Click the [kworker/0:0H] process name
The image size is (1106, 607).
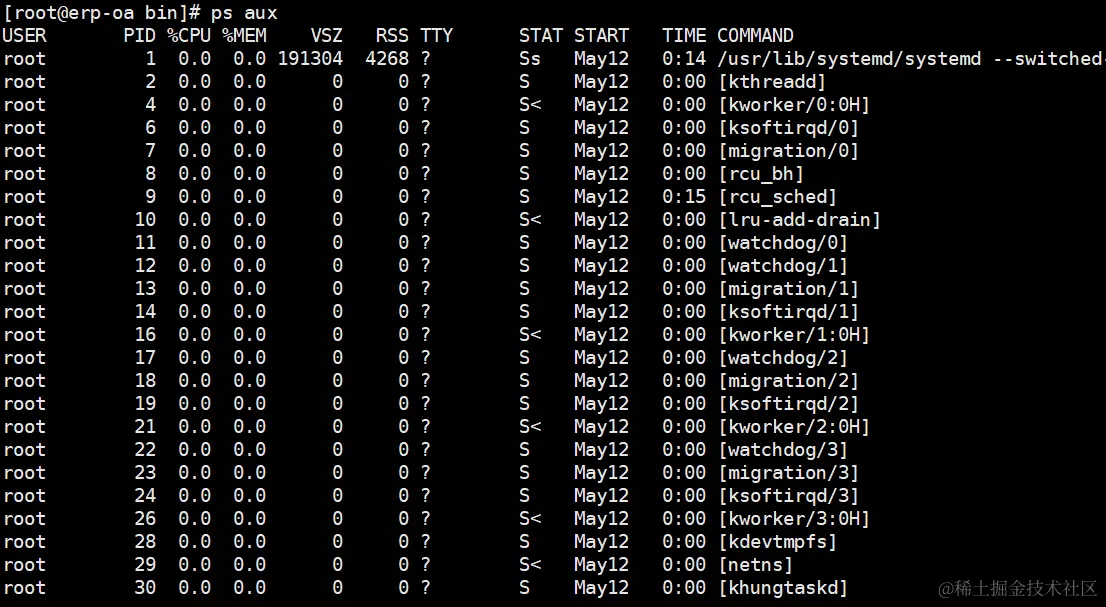pos(794,105)
